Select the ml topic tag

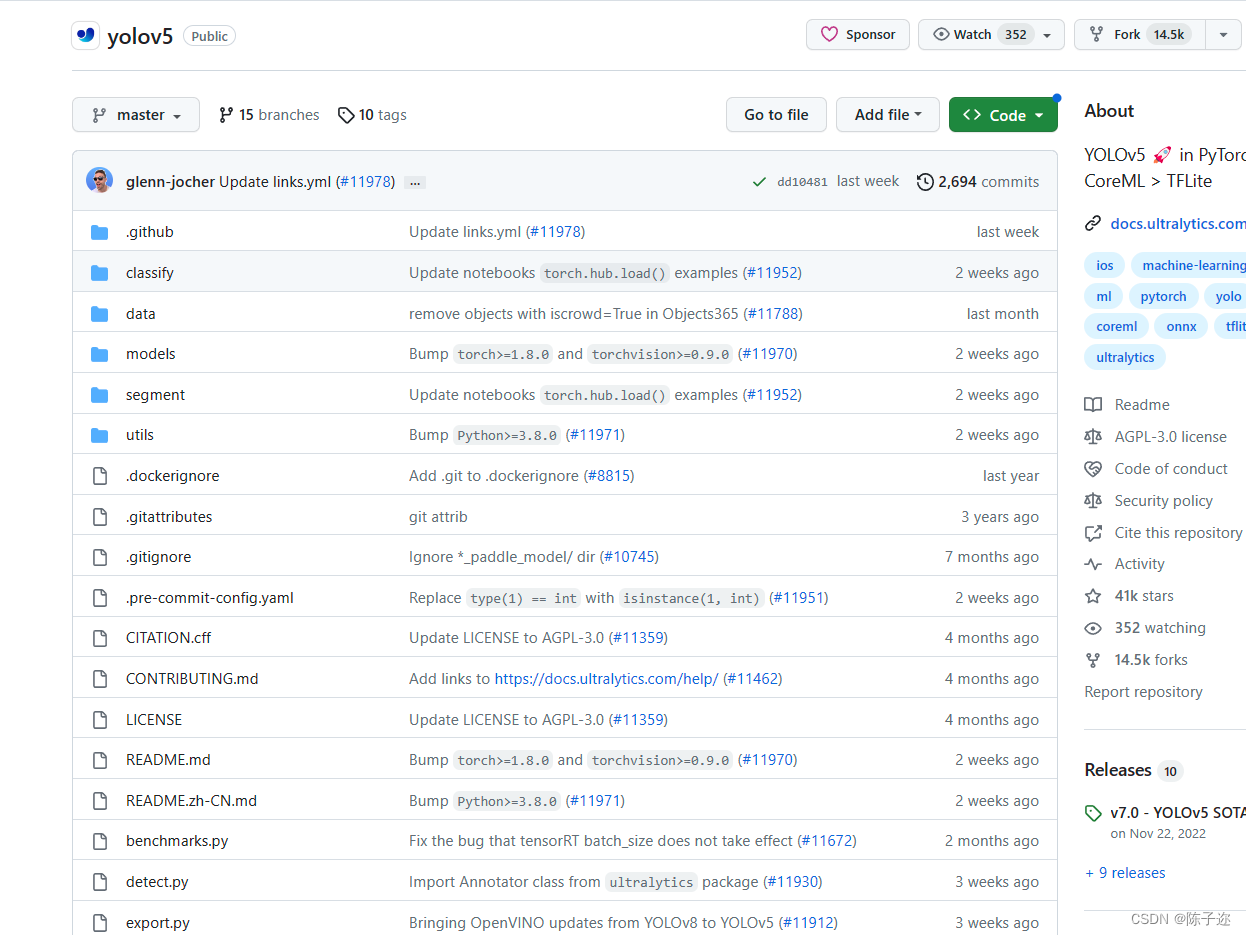[x=1103, y=296]
